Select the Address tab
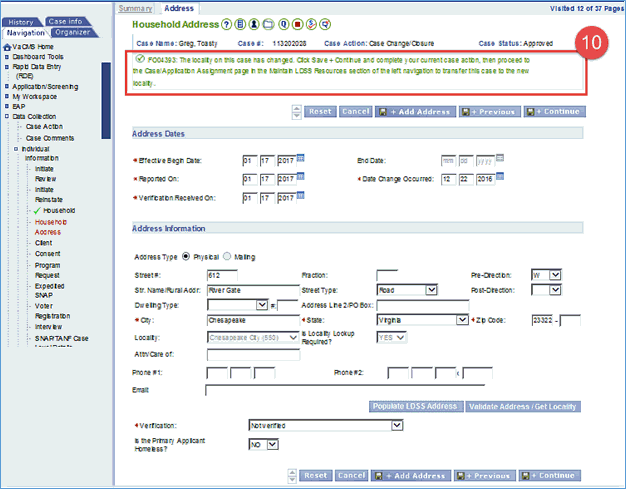Image resolution: width=626 pixels, height=489 pixels. pyautogui.click(x=179, y=8)
